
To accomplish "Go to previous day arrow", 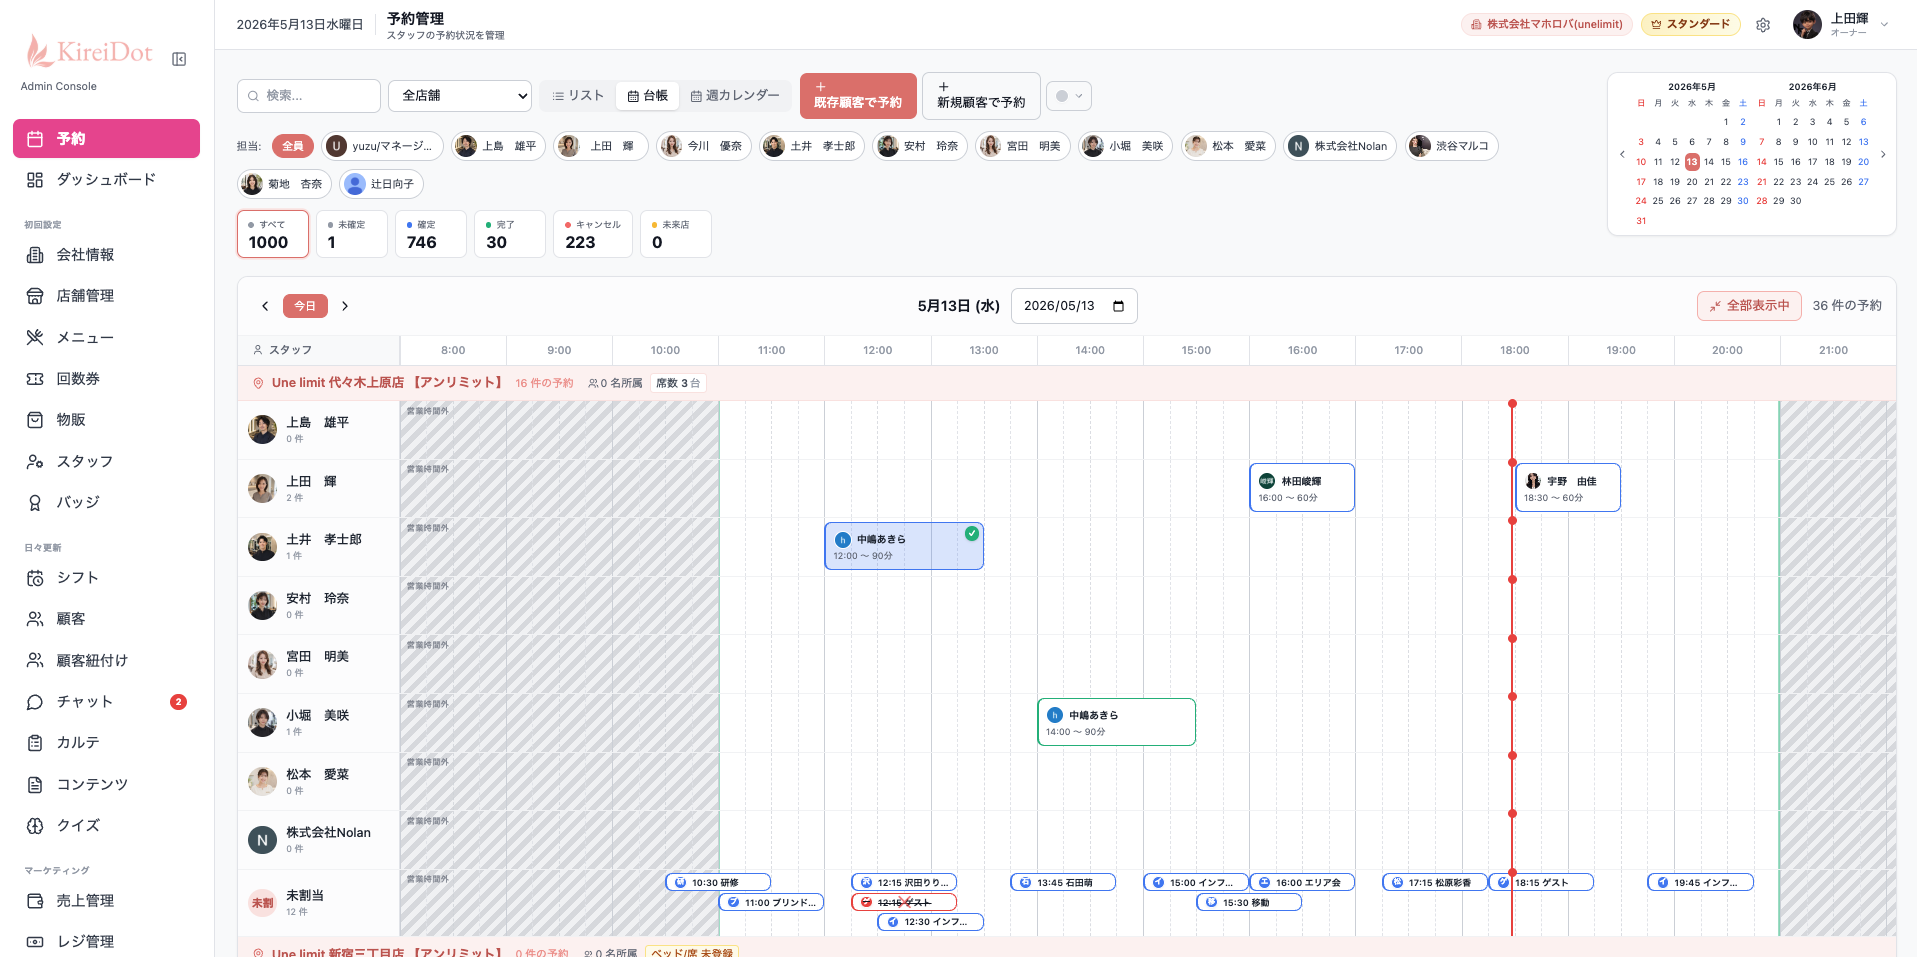I will point(265,306).
